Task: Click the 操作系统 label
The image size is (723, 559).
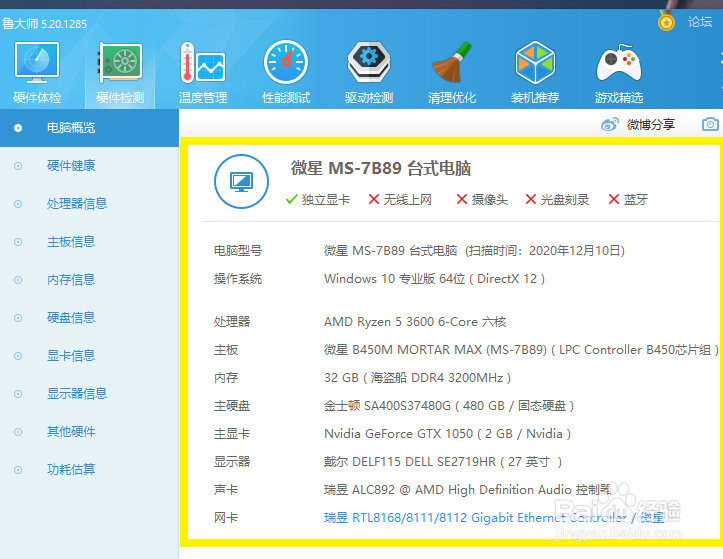Action: coord(238,279)
